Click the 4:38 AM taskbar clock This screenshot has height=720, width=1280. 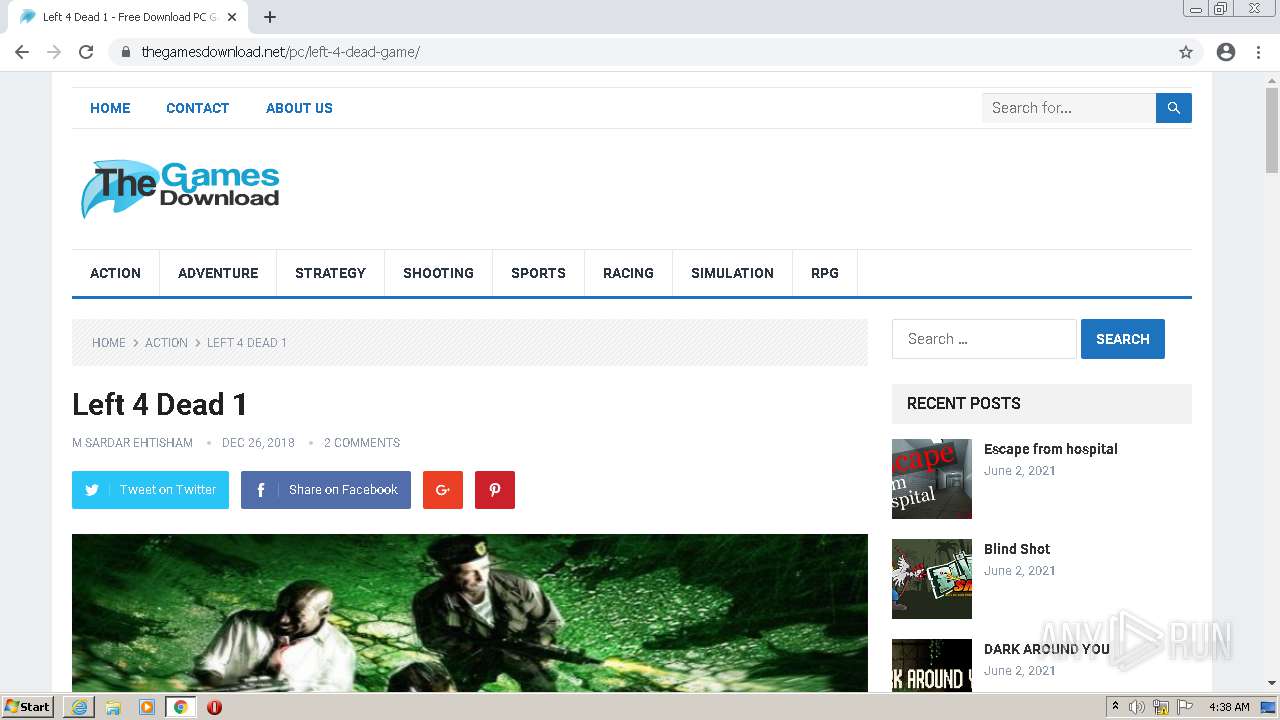(x=1229, y=707)
